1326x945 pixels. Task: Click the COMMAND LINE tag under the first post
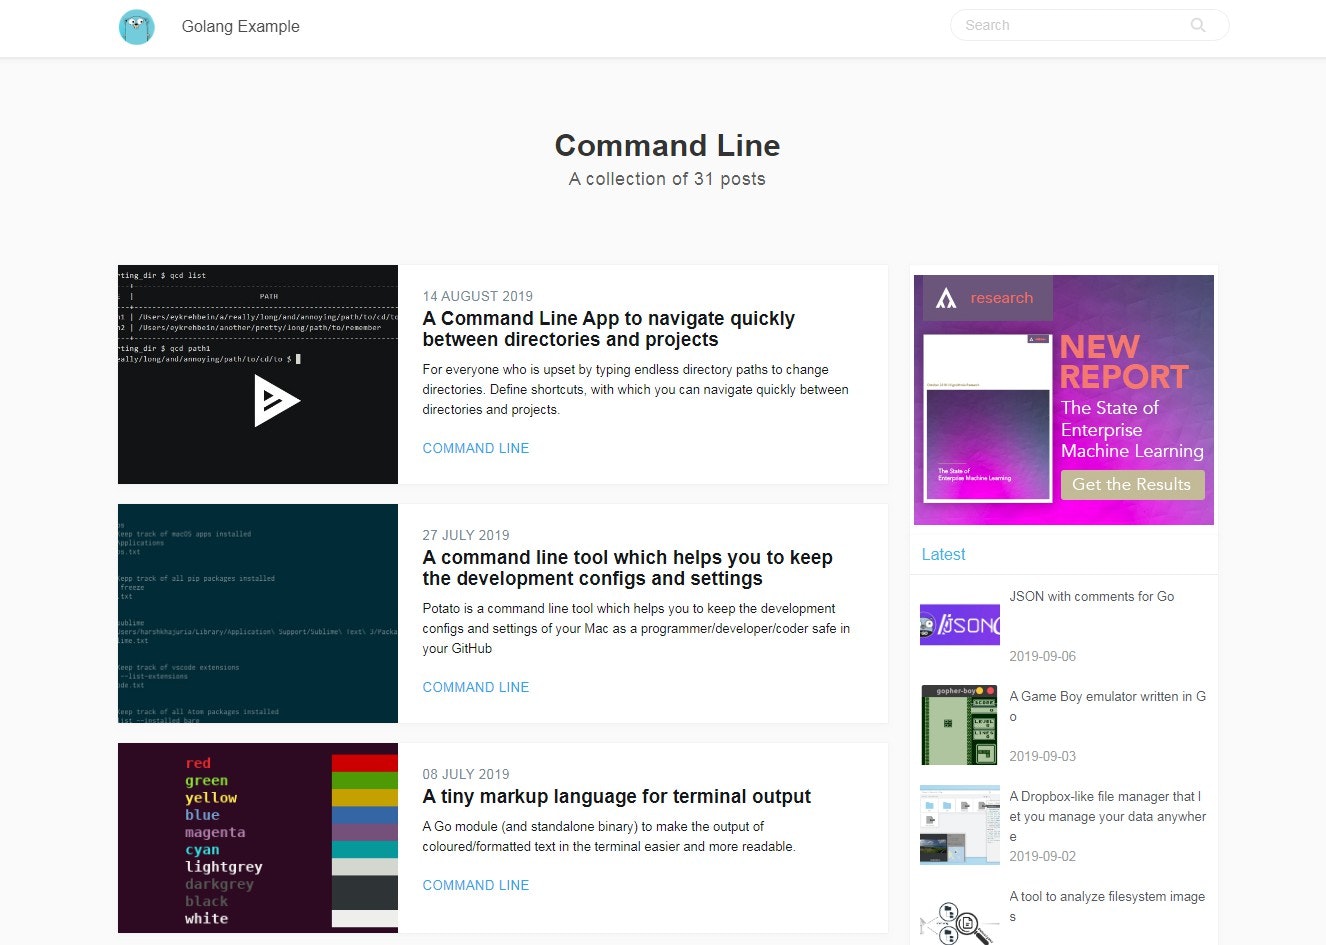coord(476,448)
